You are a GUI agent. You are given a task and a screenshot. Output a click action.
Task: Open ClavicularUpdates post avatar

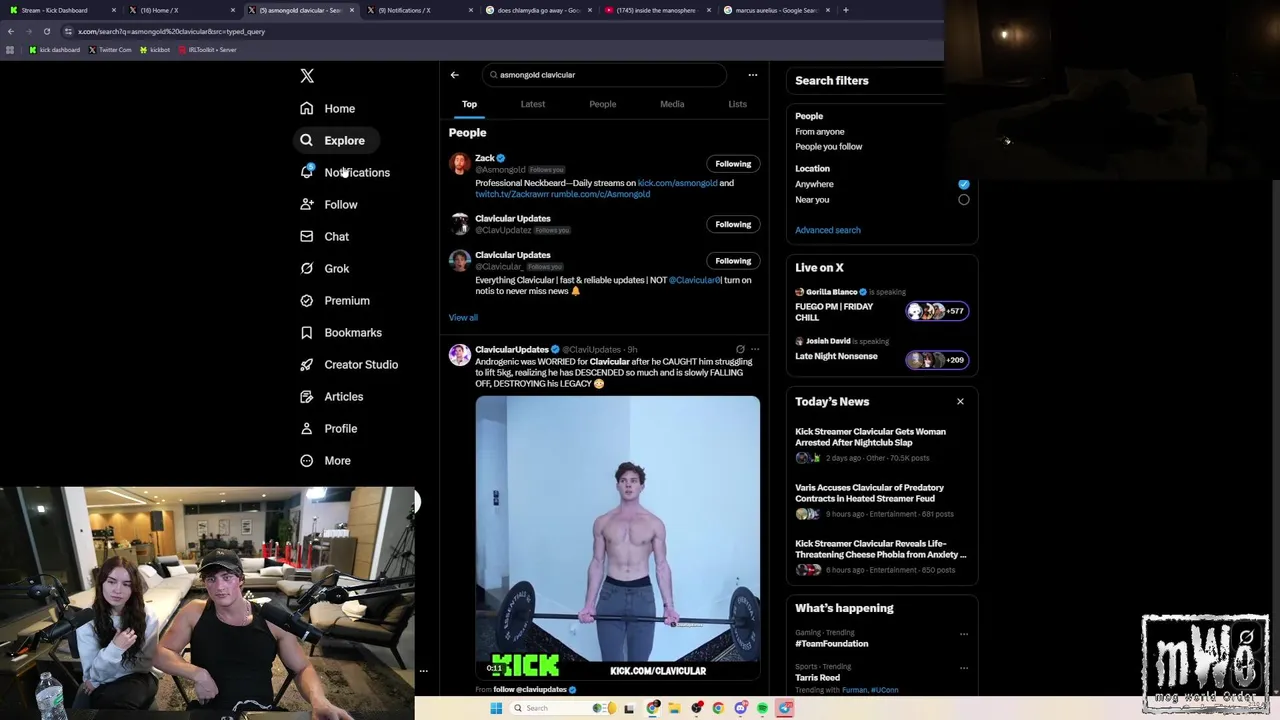pyautogui.click(x=460, y=355)
